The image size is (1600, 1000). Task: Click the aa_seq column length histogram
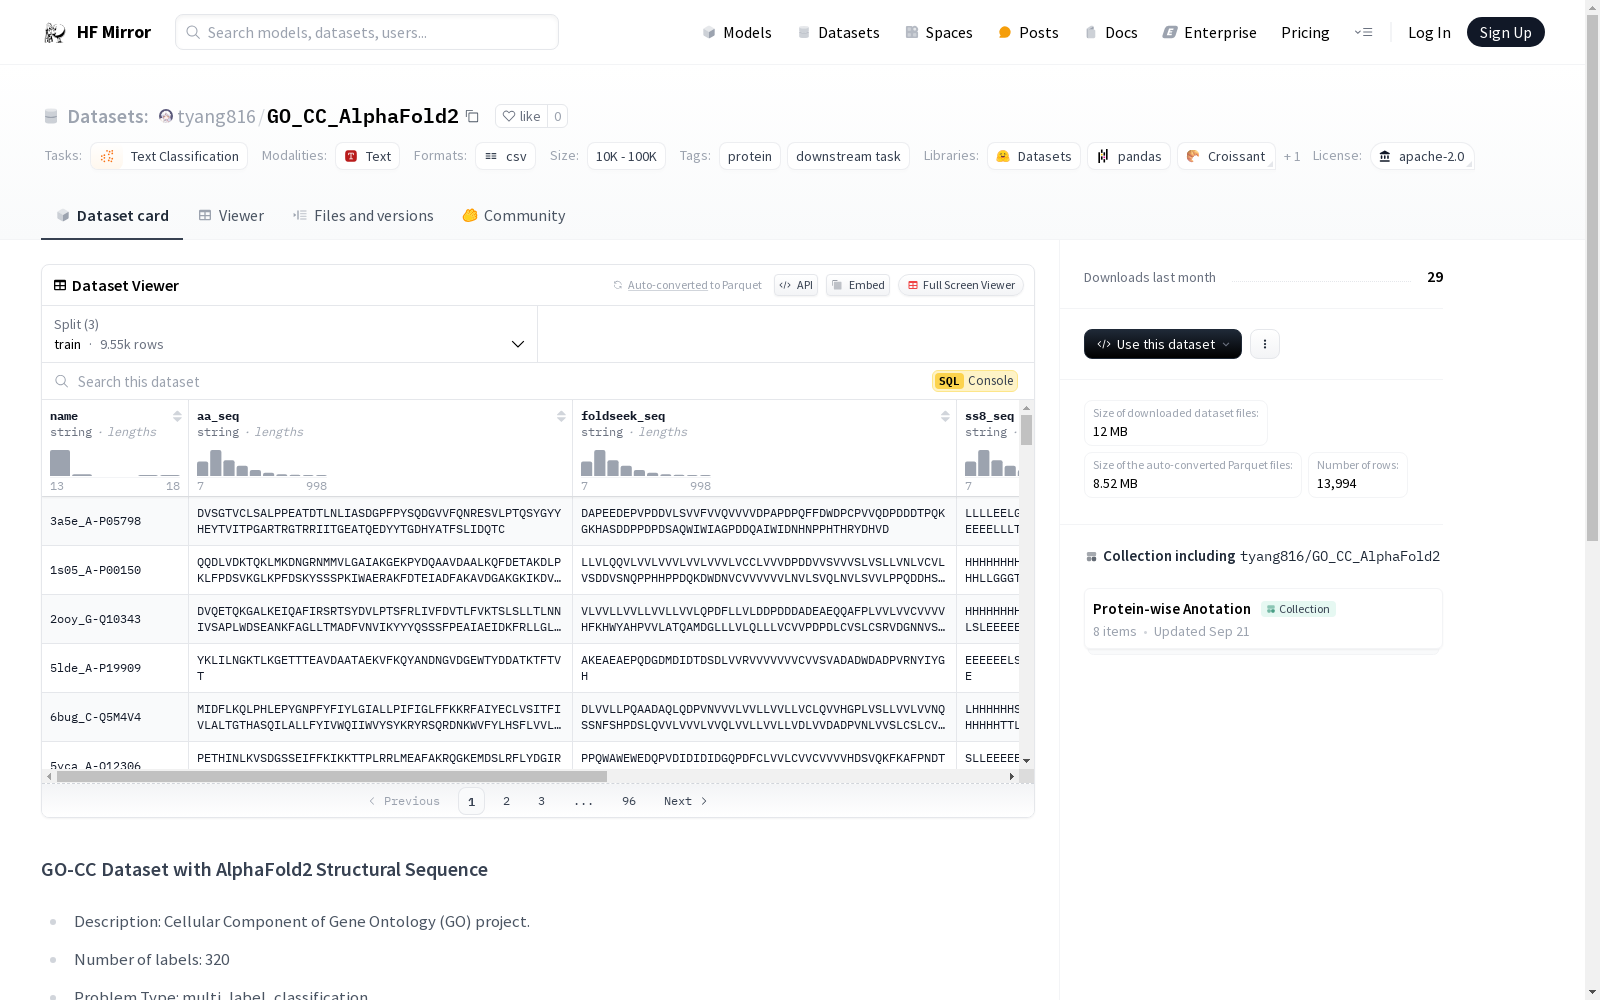262,462
